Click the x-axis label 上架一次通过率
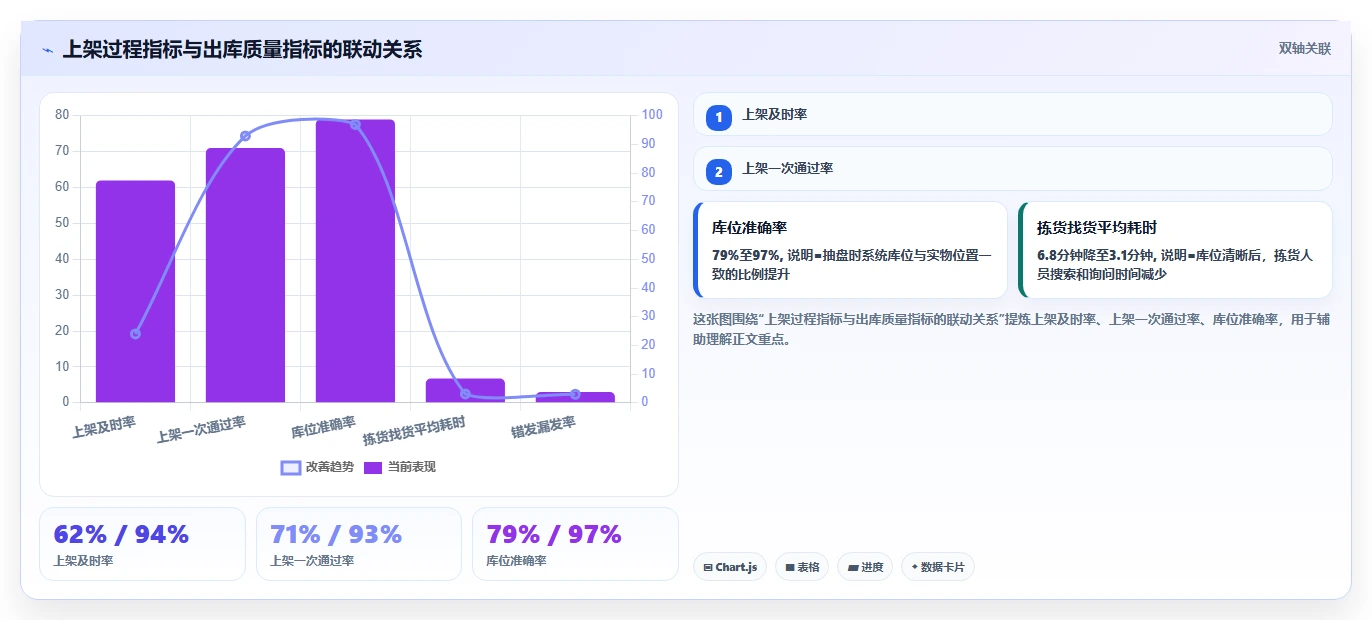 tap(201, 430)
